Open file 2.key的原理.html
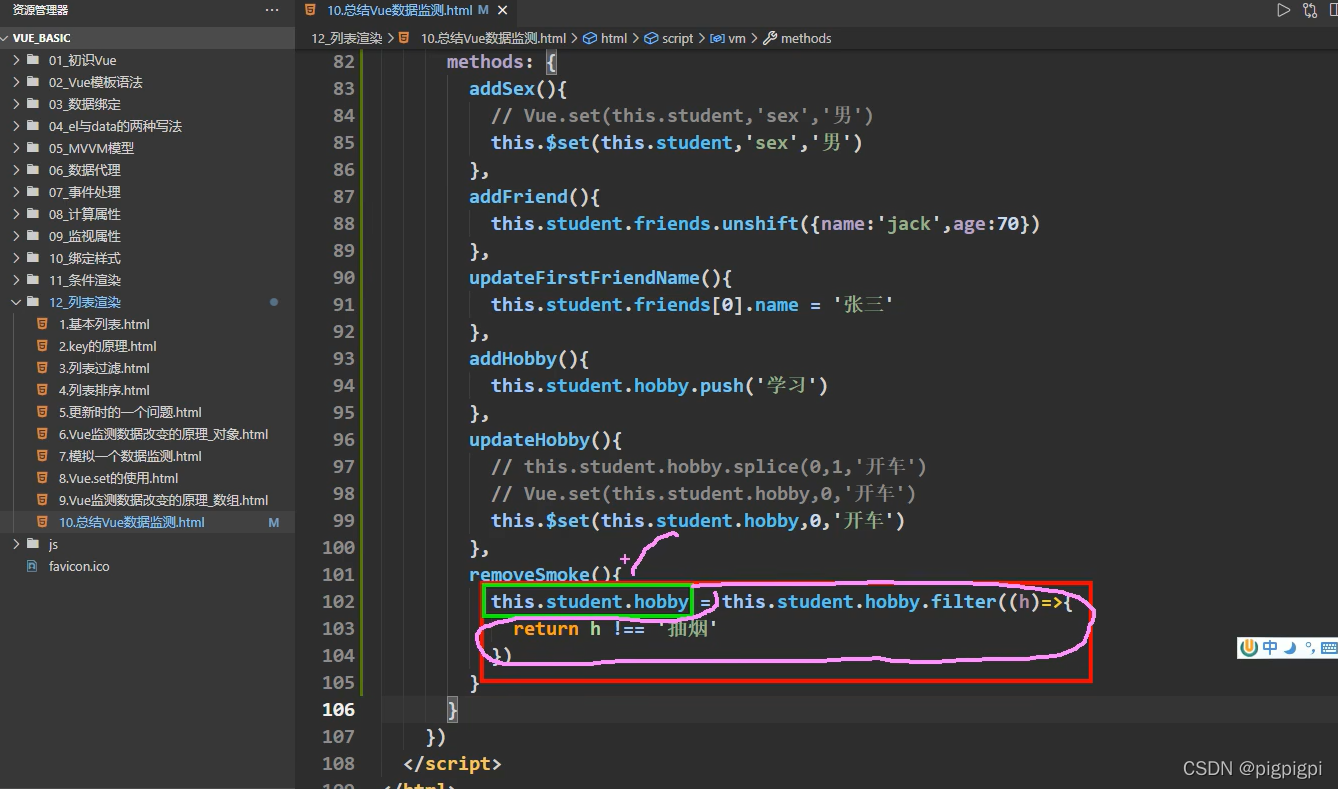This screenshot has height=789, width=1338. pyautogui.click(x=148, y=346)
